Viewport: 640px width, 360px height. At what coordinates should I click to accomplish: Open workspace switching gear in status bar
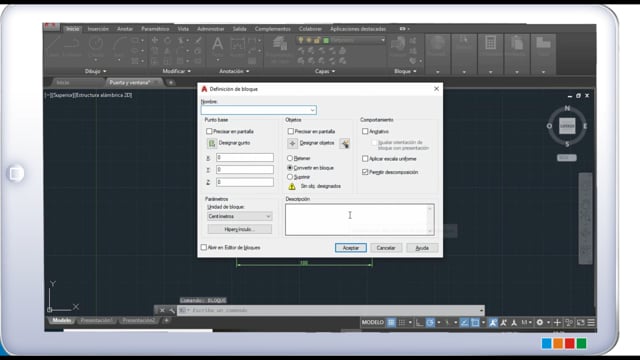[x=540, y=322]
